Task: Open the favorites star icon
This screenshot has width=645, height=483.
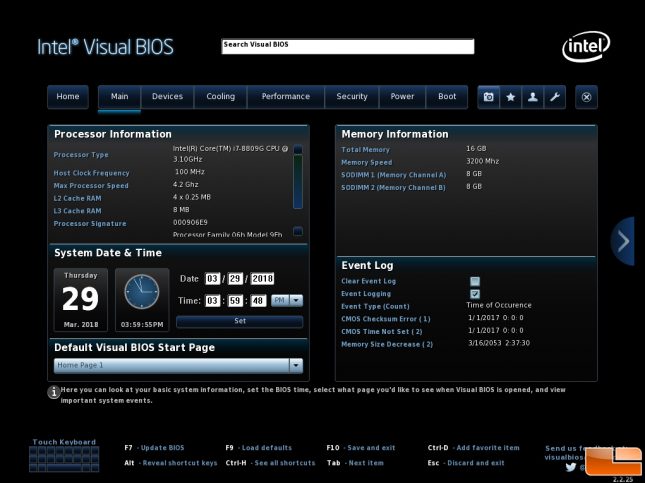Action: [510, 97]
